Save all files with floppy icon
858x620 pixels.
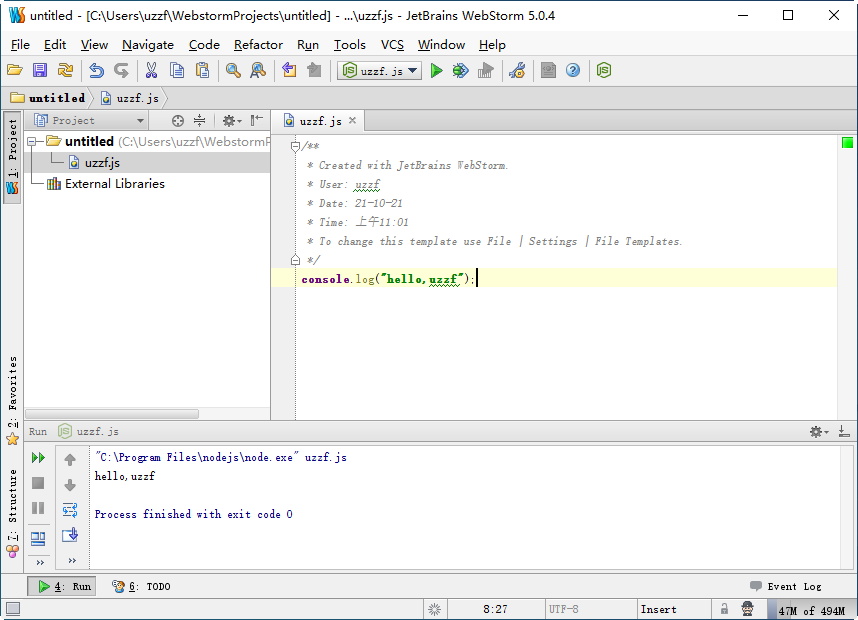point(40,71)
